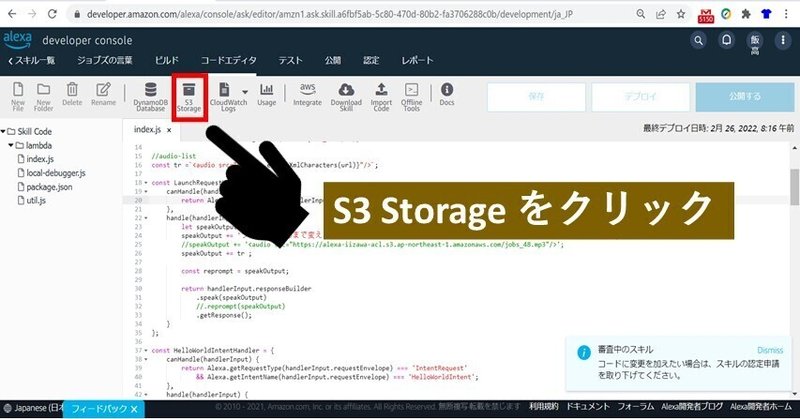
Task: Switch to the テスト tab
Action: [290, 60]
